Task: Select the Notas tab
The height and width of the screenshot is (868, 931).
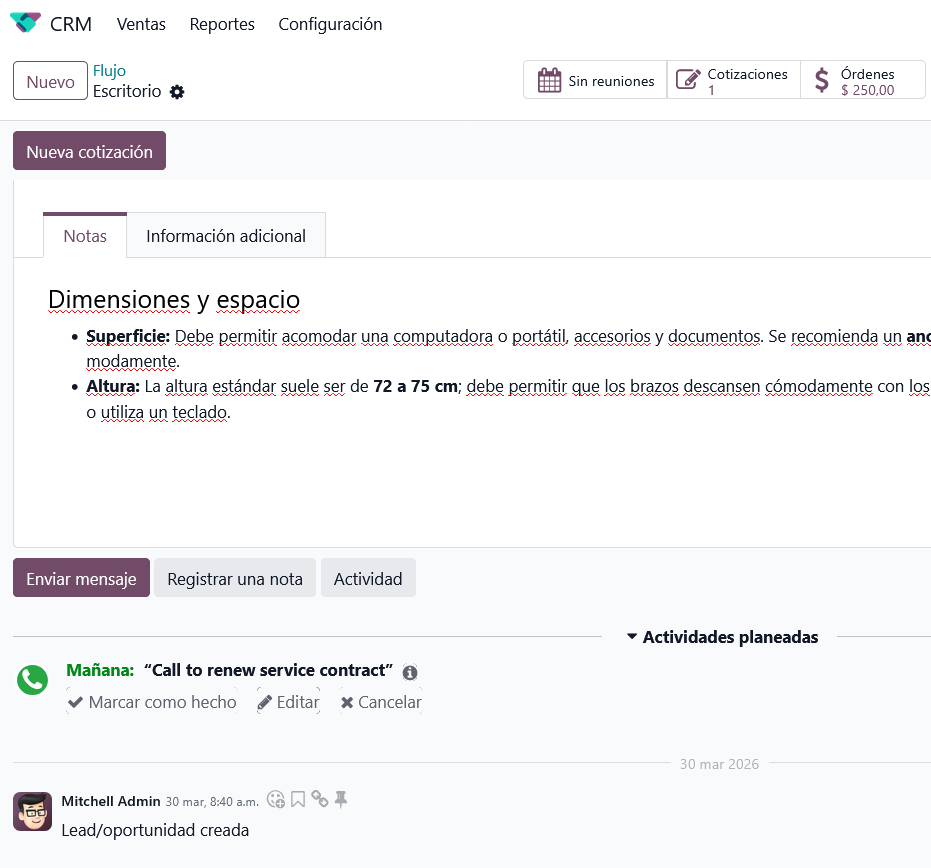Action: click(85, 236)
